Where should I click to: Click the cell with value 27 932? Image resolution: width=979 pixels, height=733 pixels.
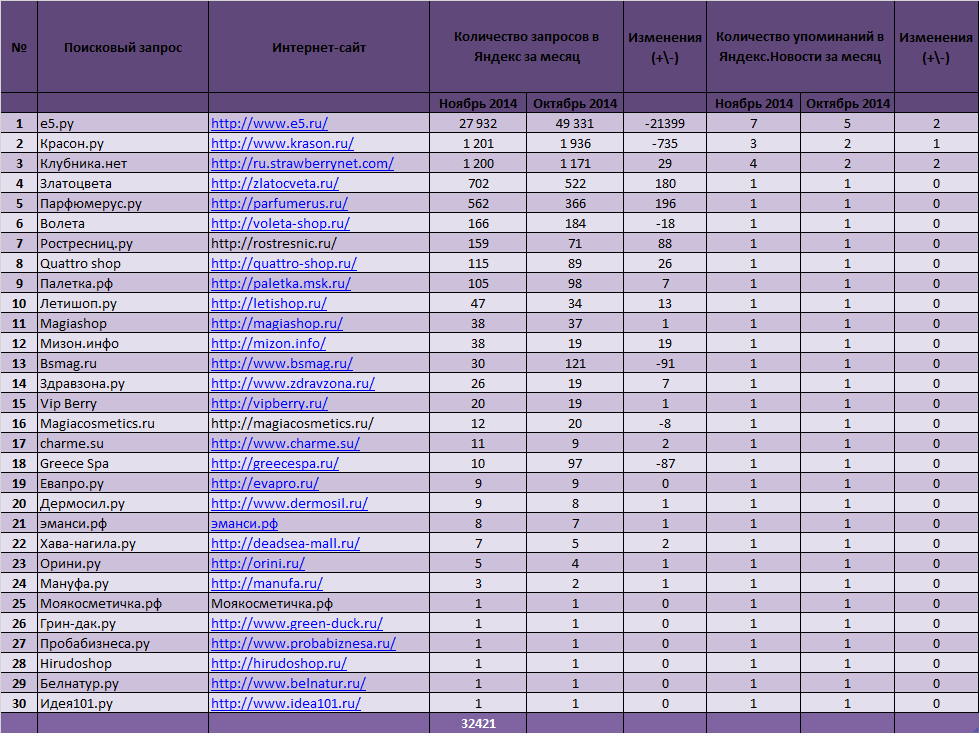tap(478, 124)
